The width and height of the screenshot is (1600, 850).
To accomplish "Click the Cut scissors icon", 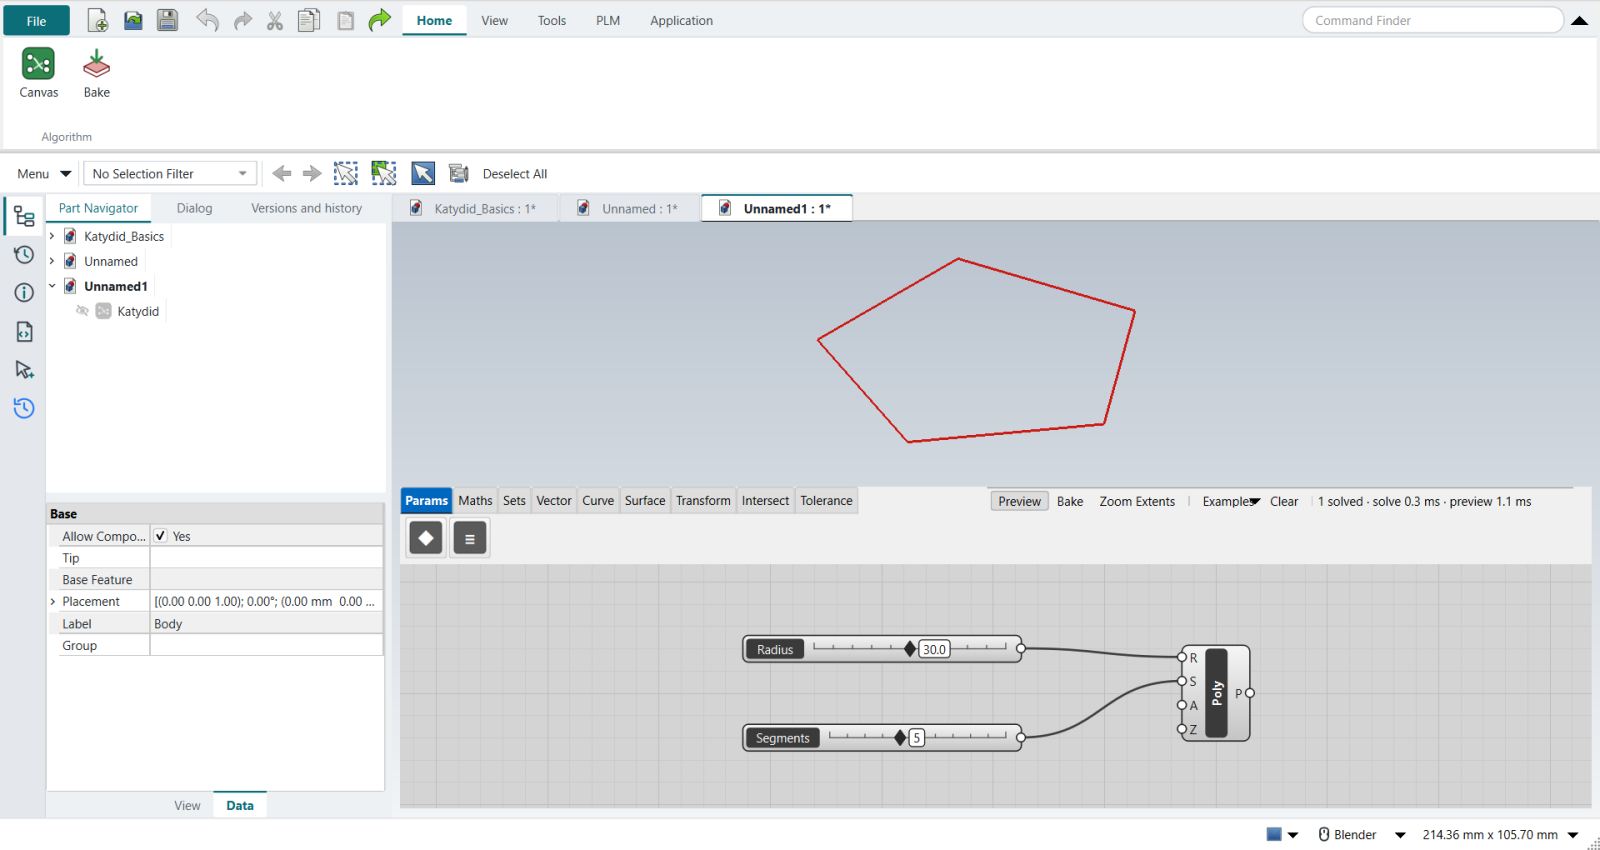I will (275, 20).
